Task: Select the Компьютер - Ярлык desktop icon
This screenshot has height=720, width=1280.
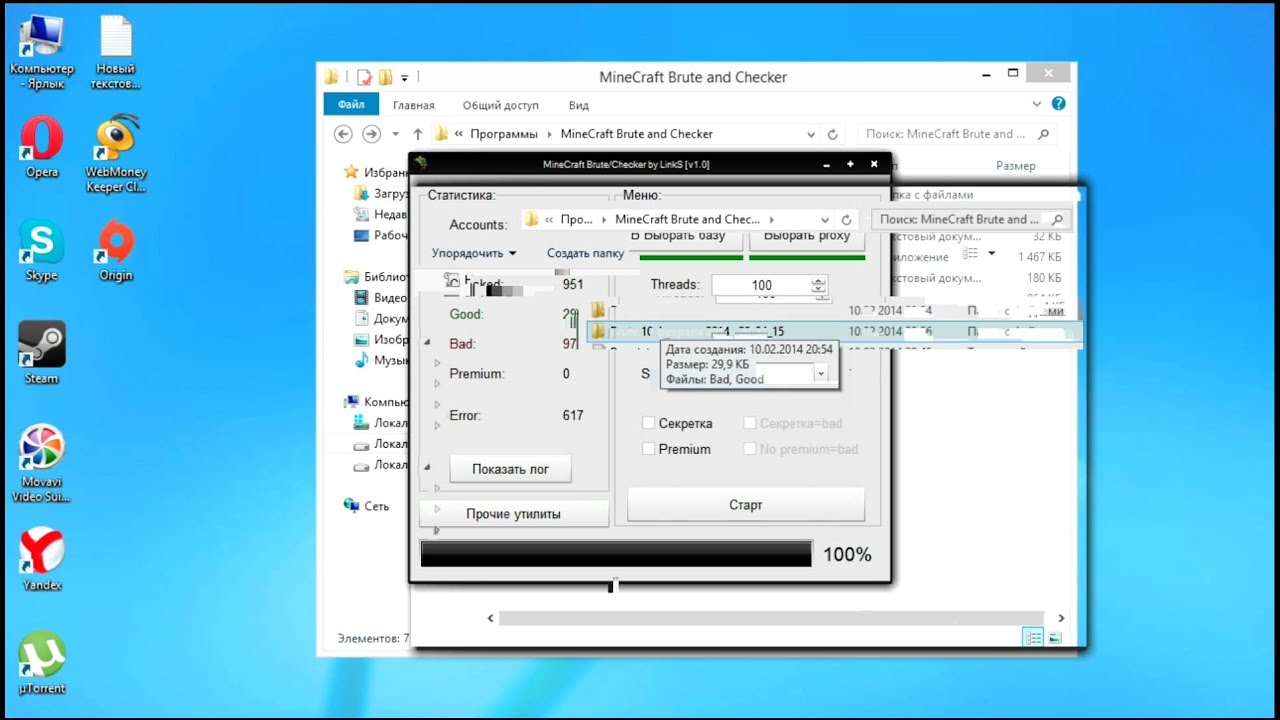Action: click(42, 52)
